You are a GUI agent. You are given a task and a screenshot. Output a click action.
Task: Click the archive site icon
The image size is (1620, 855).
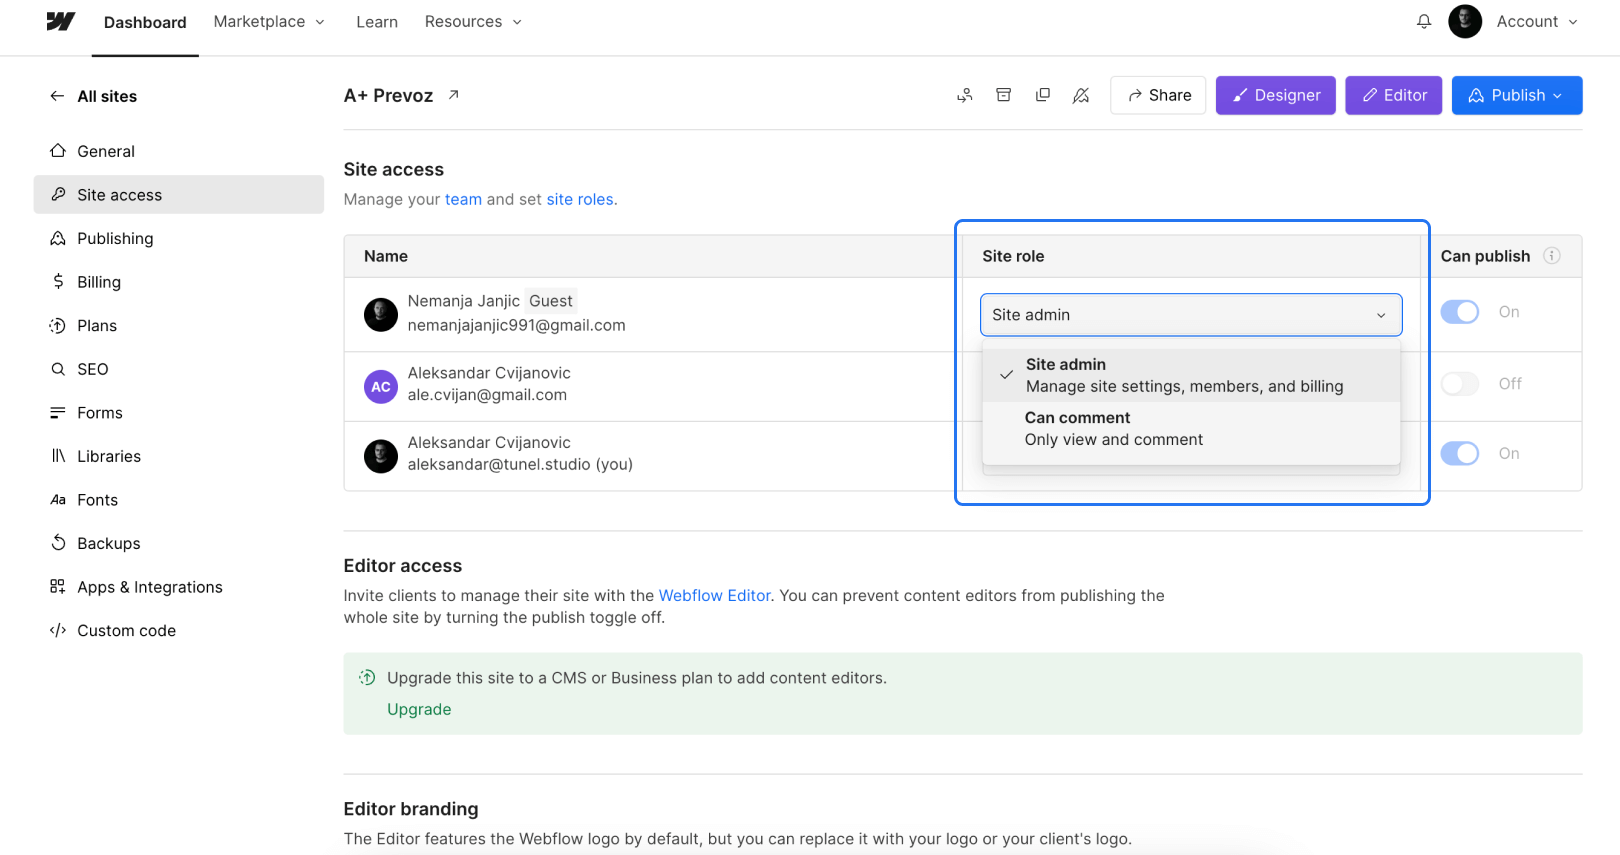tap(1004, 95)
